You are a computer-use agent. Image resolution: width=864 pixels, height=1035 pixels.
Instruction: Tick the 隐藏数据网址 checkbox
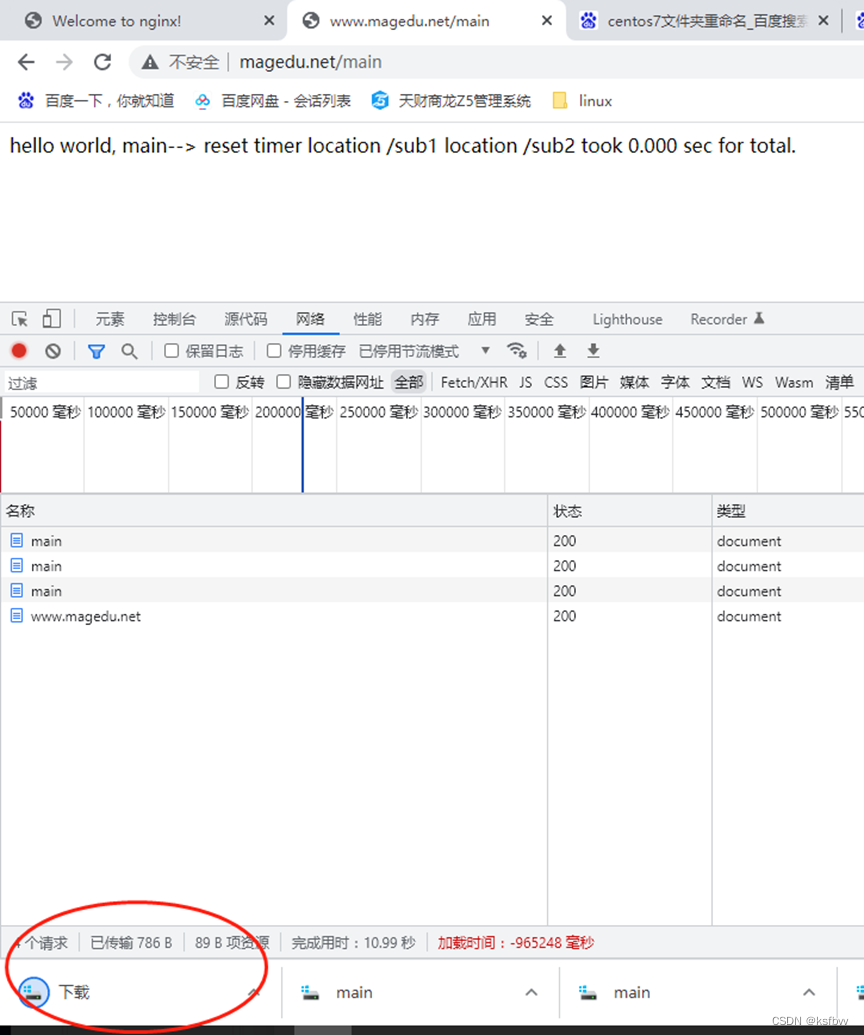(284, 382)
